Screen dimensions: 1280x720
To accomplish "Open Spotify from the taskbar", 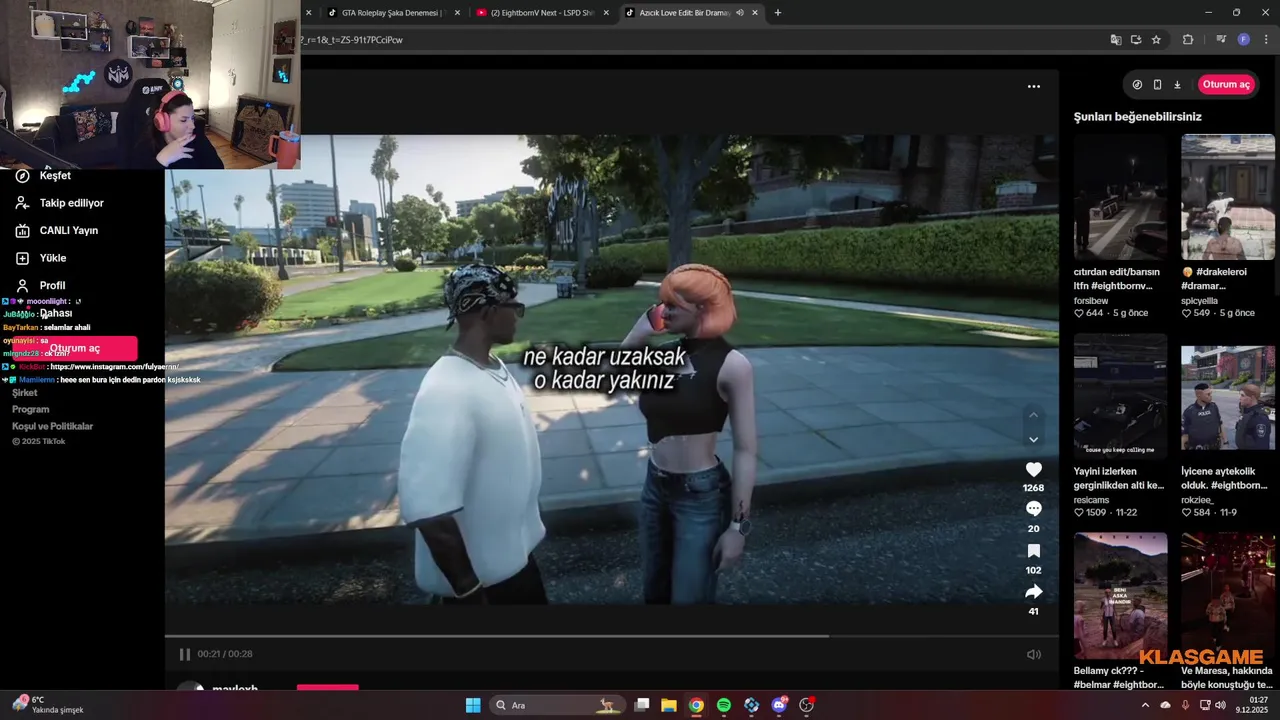I will coord(724,705).
